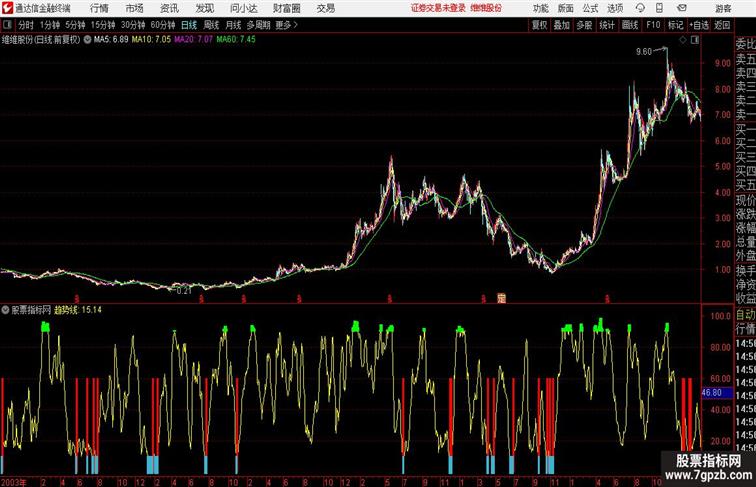Open the 市场 menu
Image resolution: width=756 pixels, height=487 pixels.
click(x=135, y=8)
